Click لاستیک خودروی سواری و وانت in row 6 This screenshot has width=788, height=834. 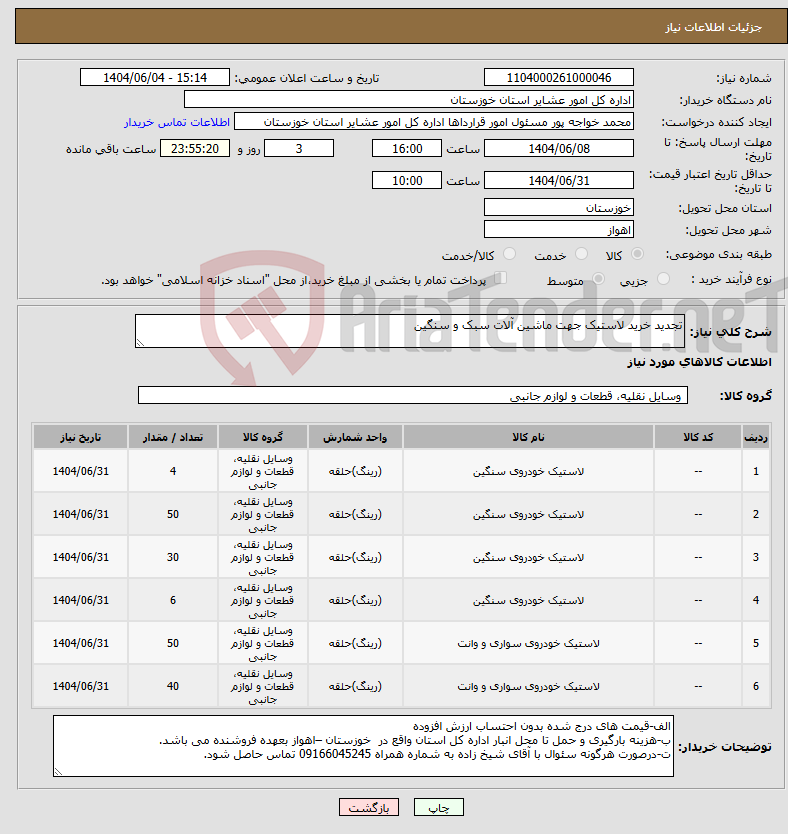click(528, 687)
